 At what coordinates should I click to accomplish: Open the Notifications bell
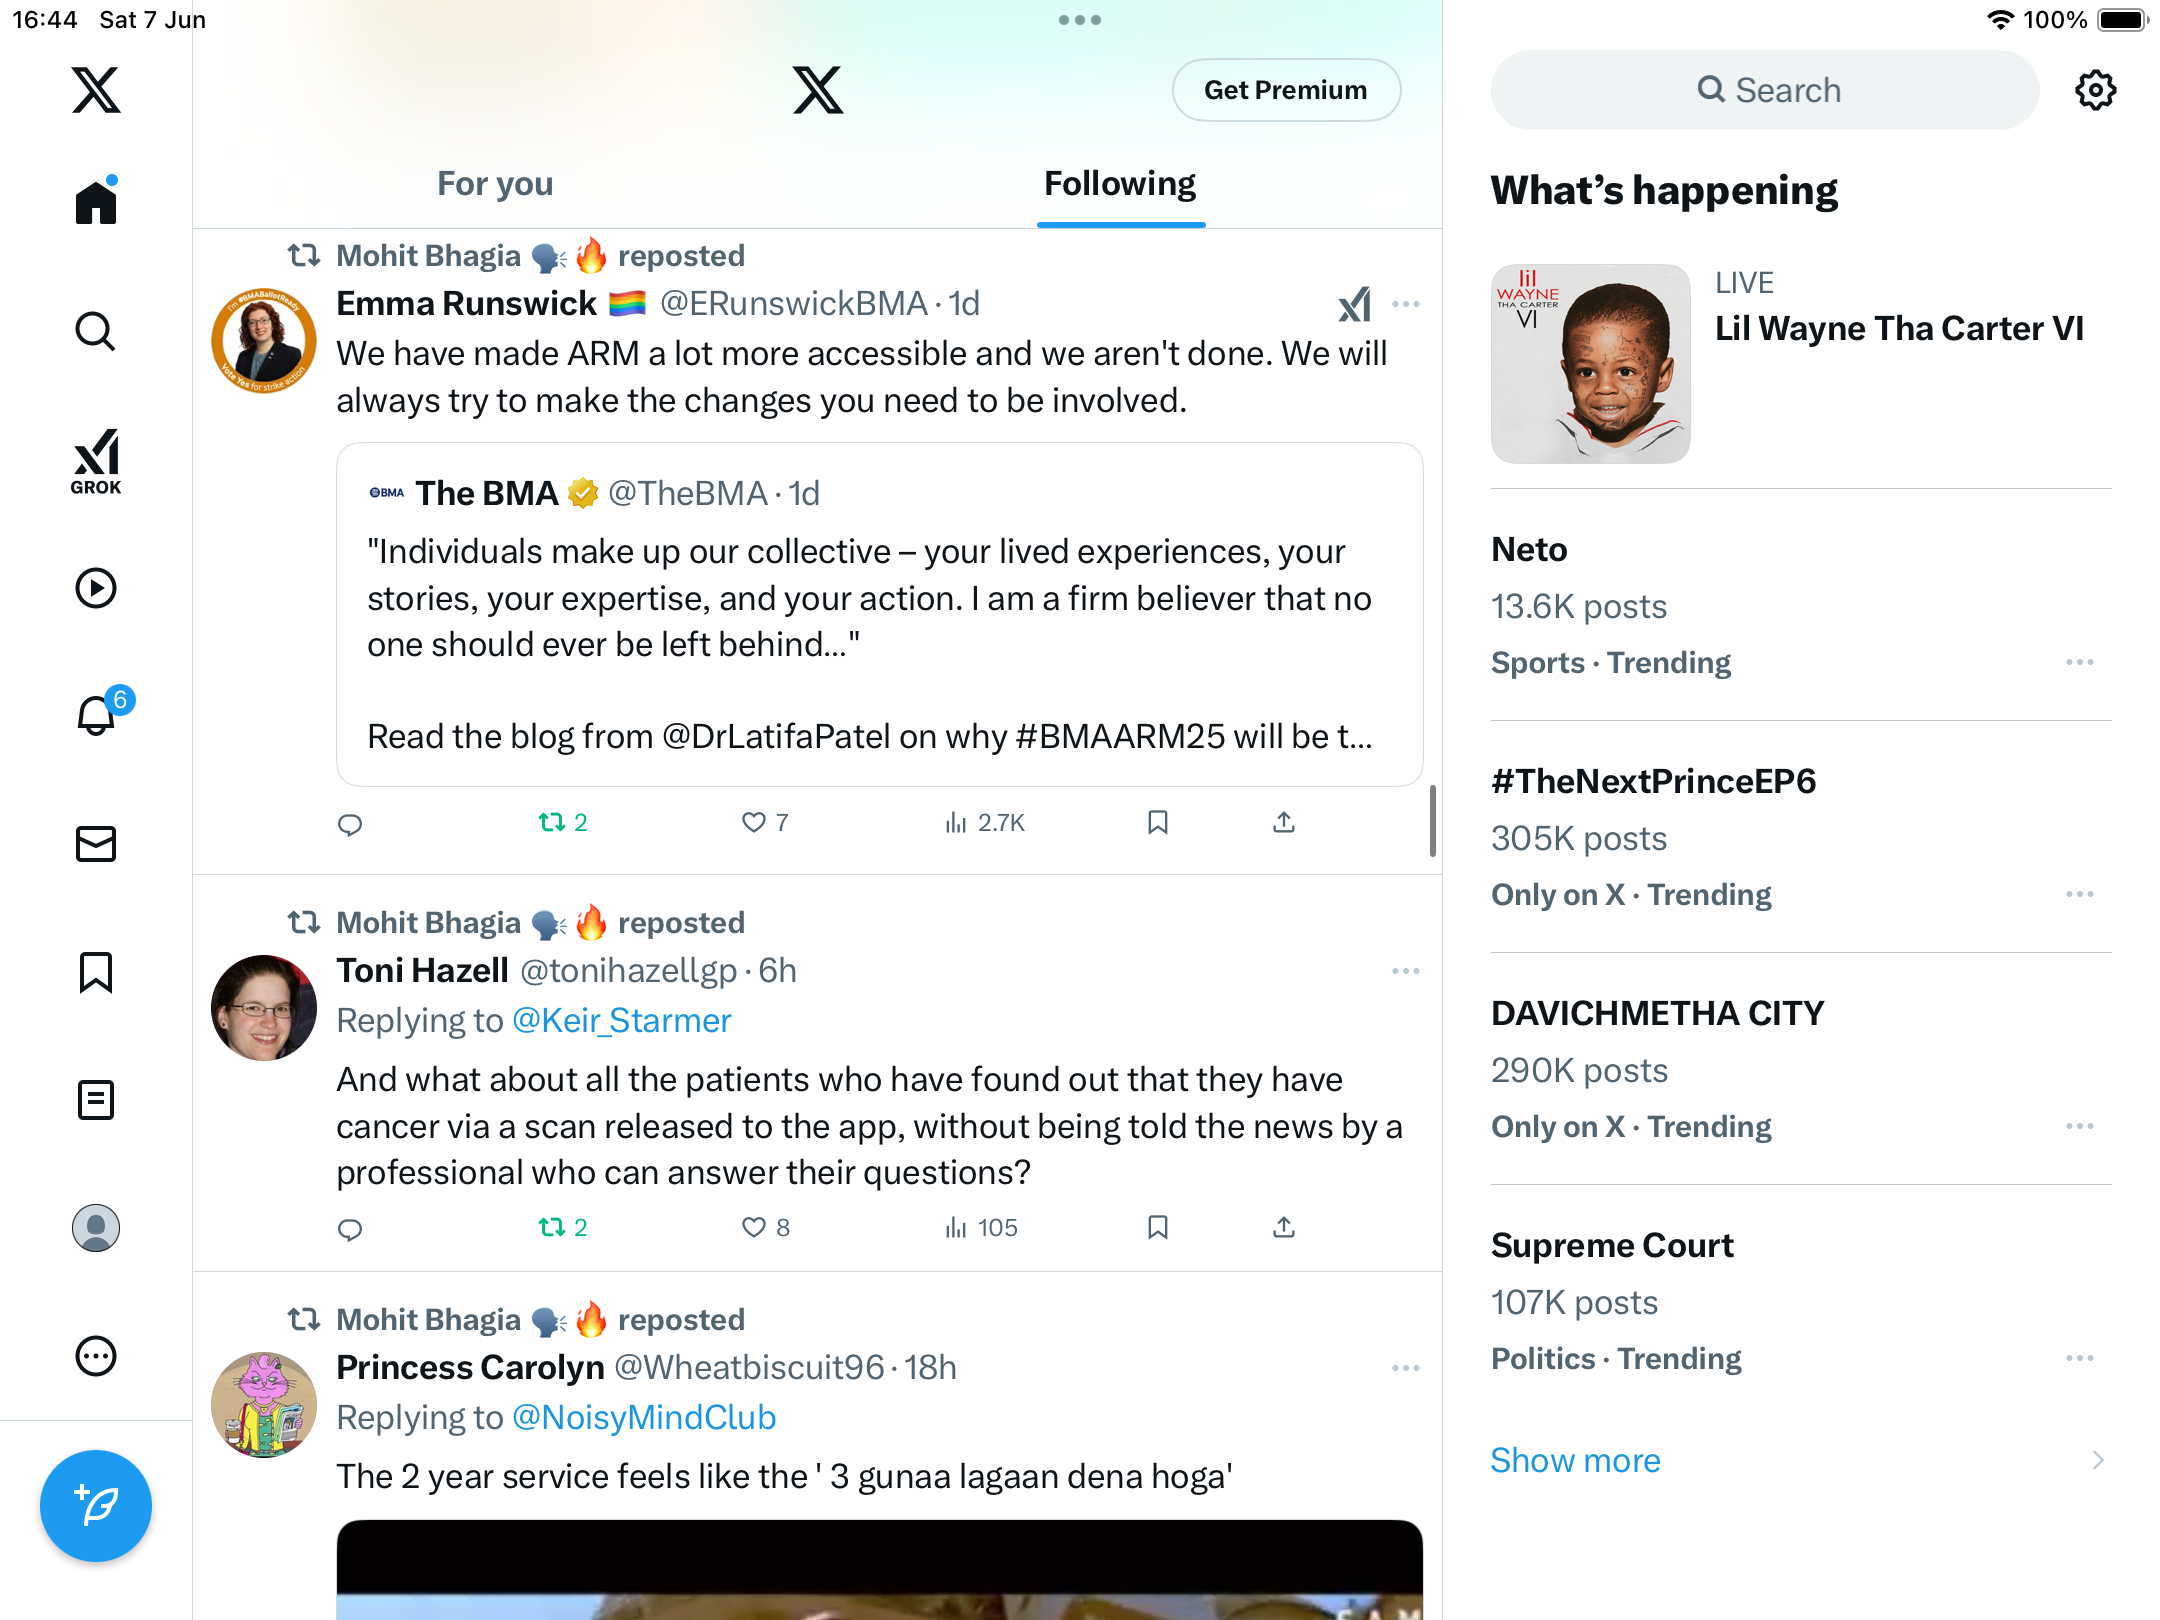(x=96, y=715)
